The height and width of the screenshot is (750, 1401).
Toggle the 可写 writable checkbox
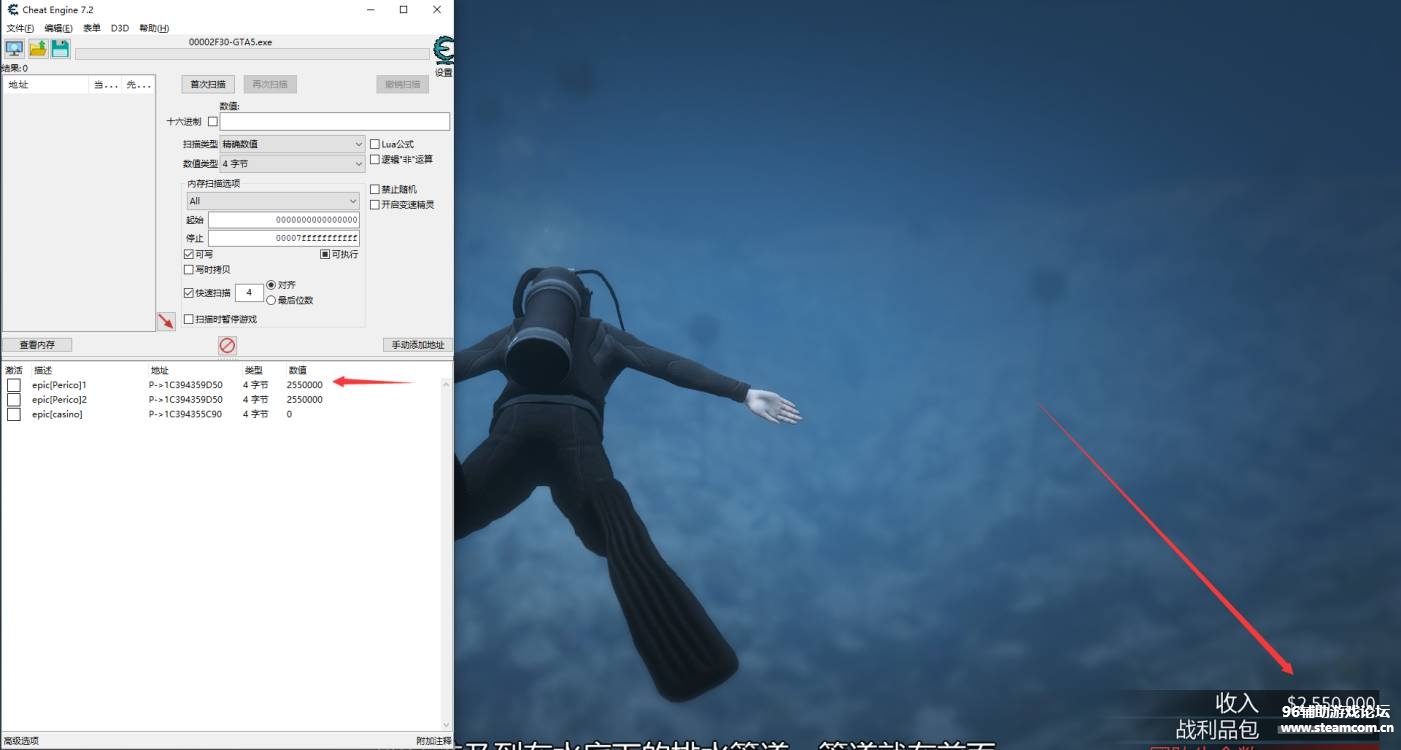click(189, 254)
